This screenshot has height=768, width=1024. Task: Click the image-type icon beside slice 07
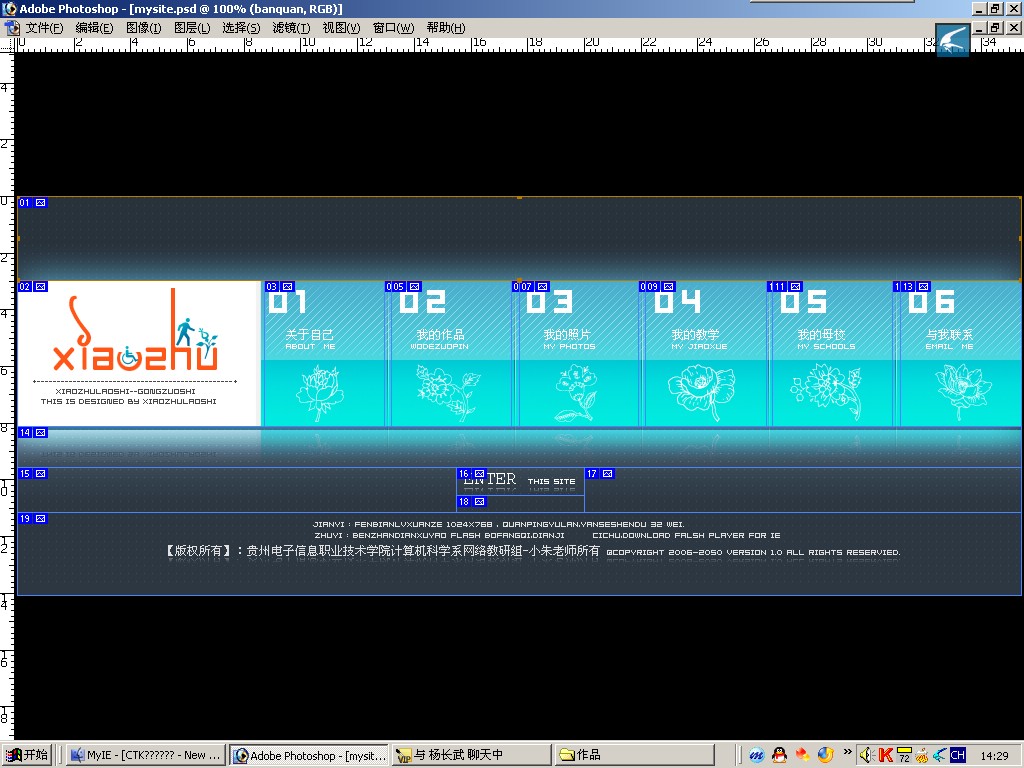pos(542,286)
